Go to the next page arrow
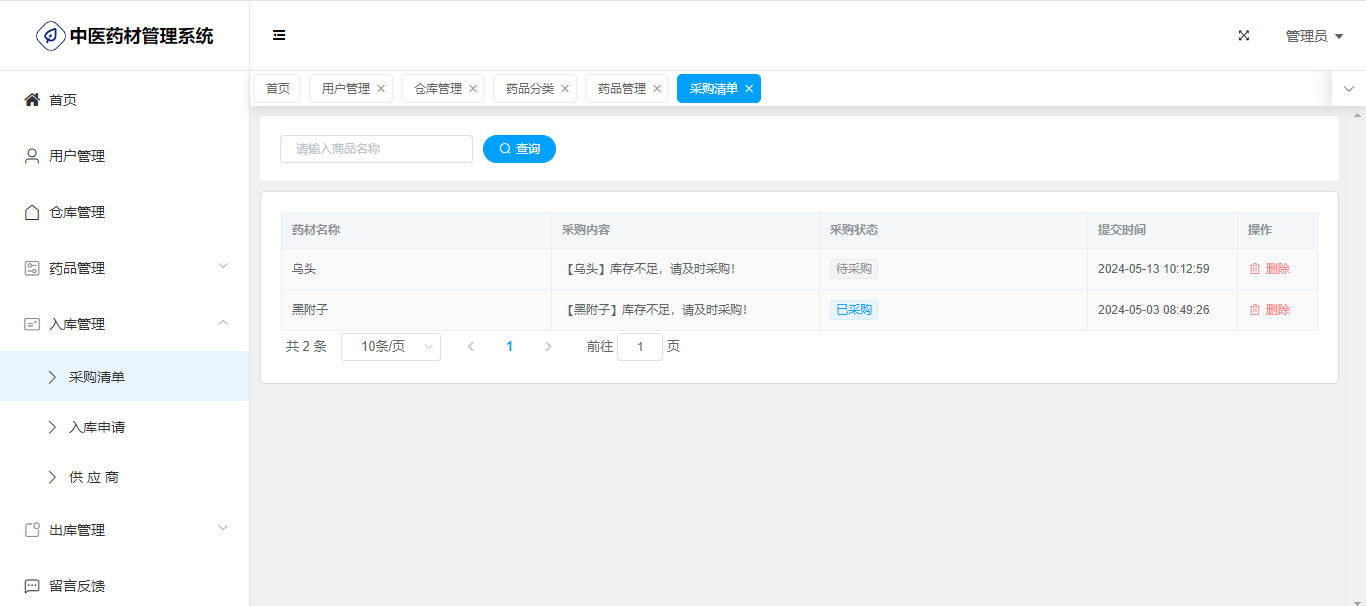This screenshot has width=1366, height=606. tap(548, 347)
